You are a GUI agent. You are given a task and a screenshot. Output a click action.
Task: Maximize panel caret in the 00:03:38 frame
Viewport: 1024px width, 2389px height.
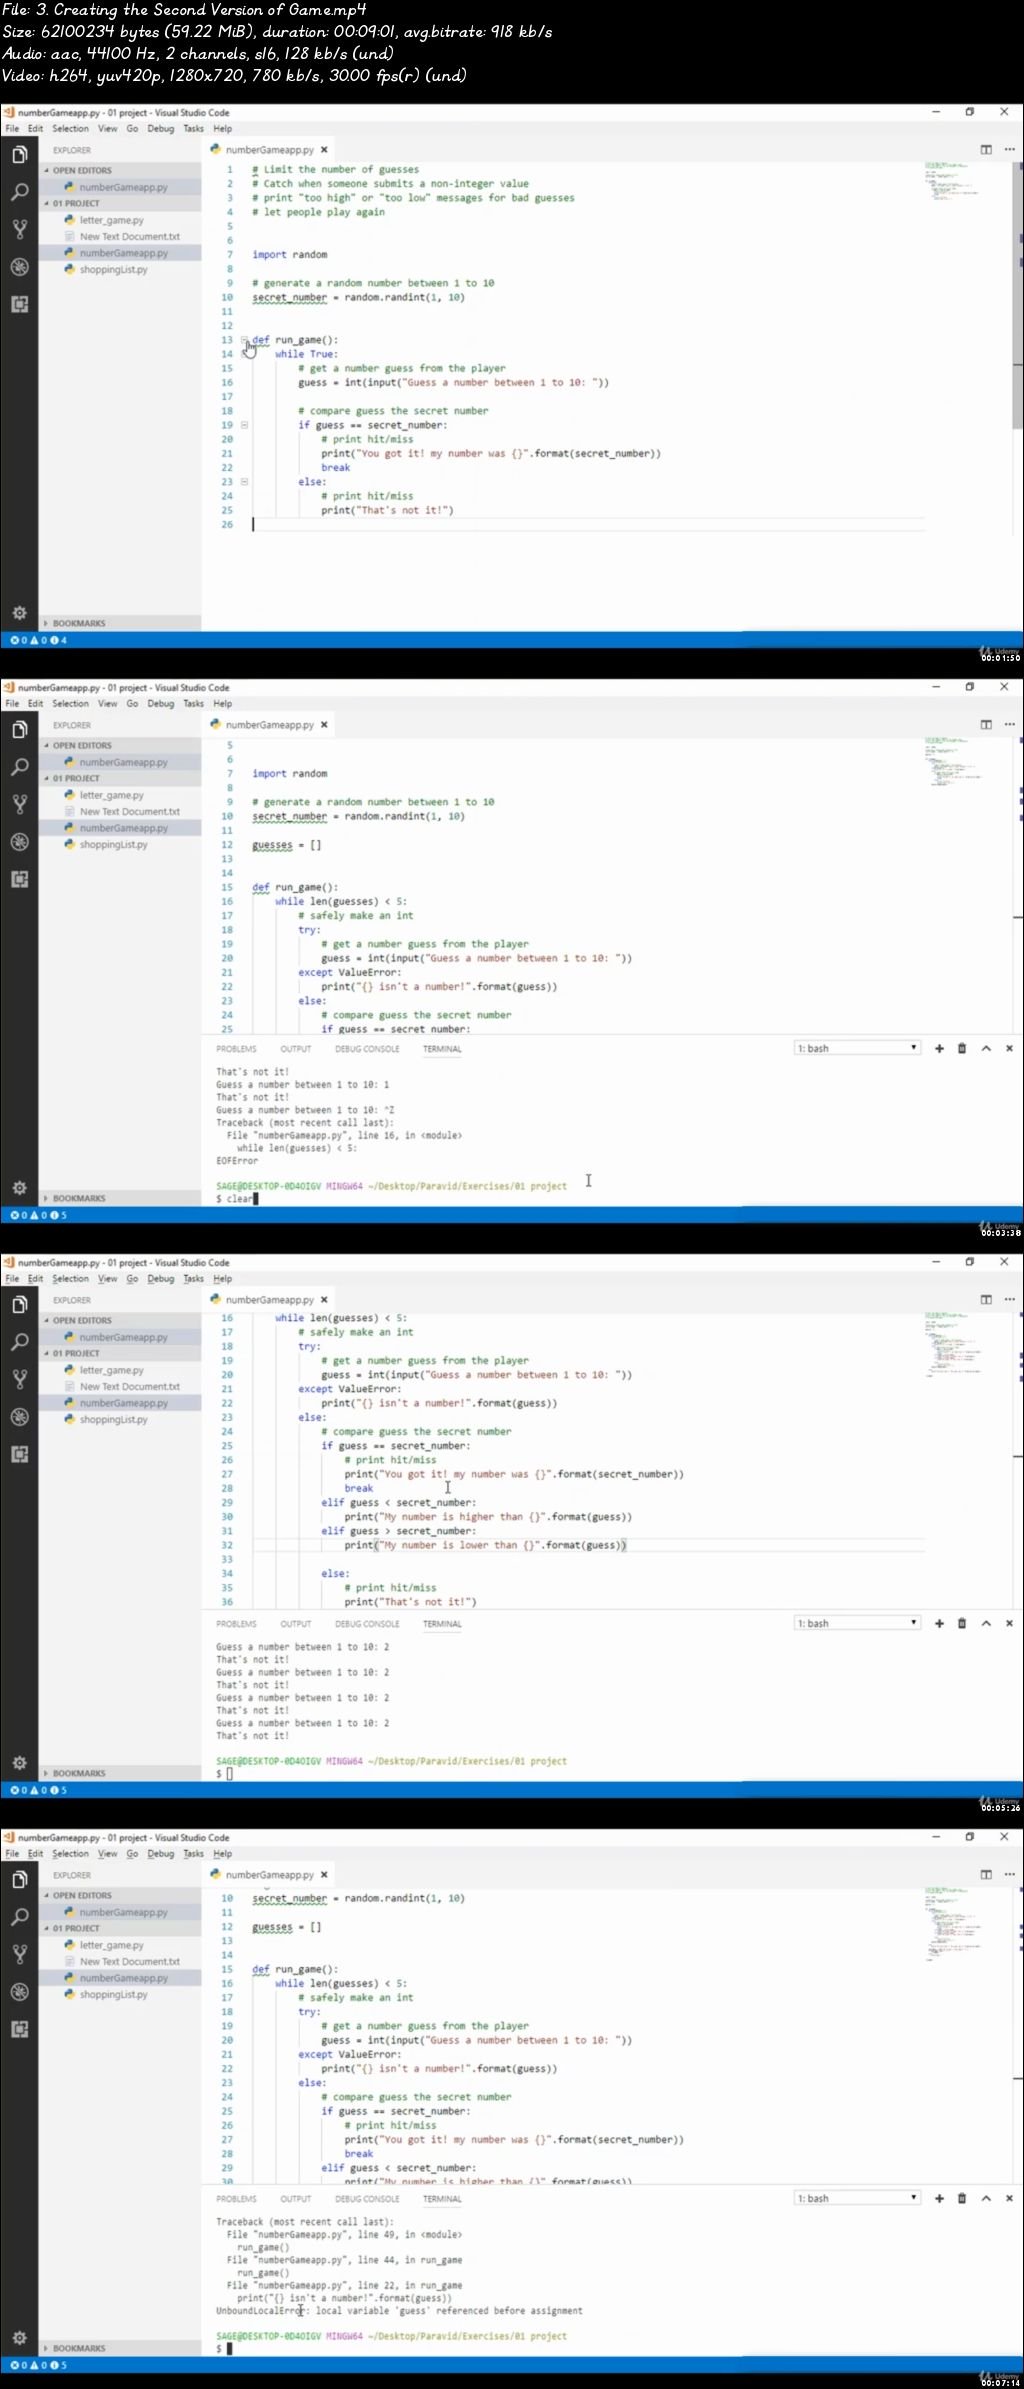[x=986, y=1048]
